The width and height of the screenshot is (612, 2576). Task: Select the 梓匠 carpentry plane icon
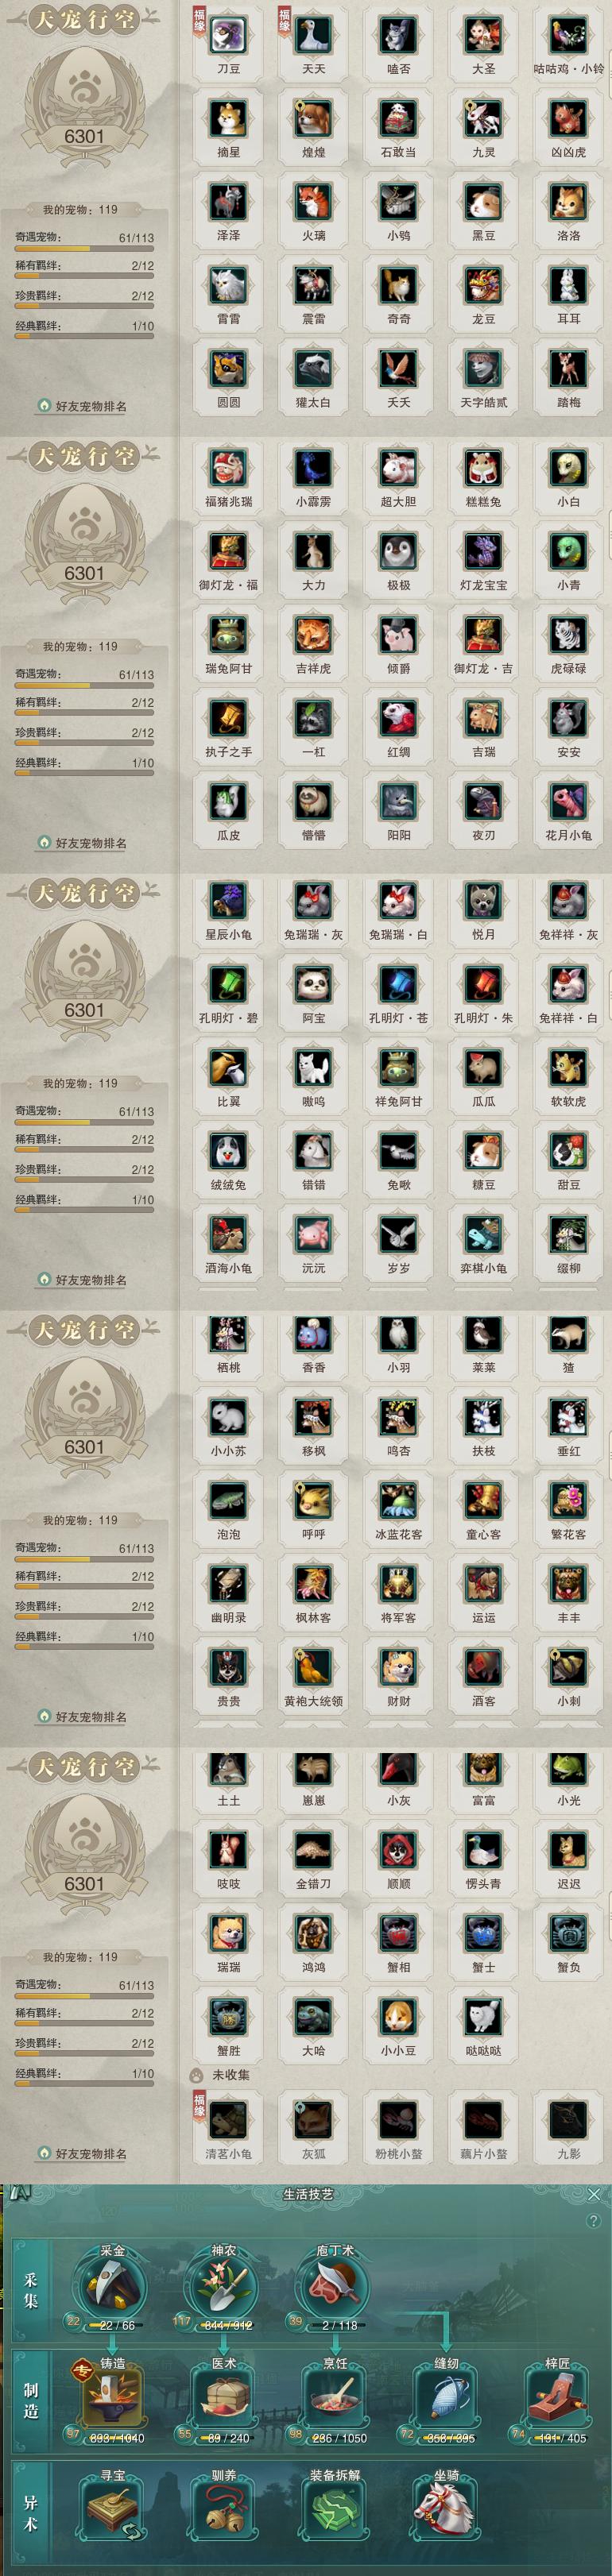click(x=557, y=2397)
